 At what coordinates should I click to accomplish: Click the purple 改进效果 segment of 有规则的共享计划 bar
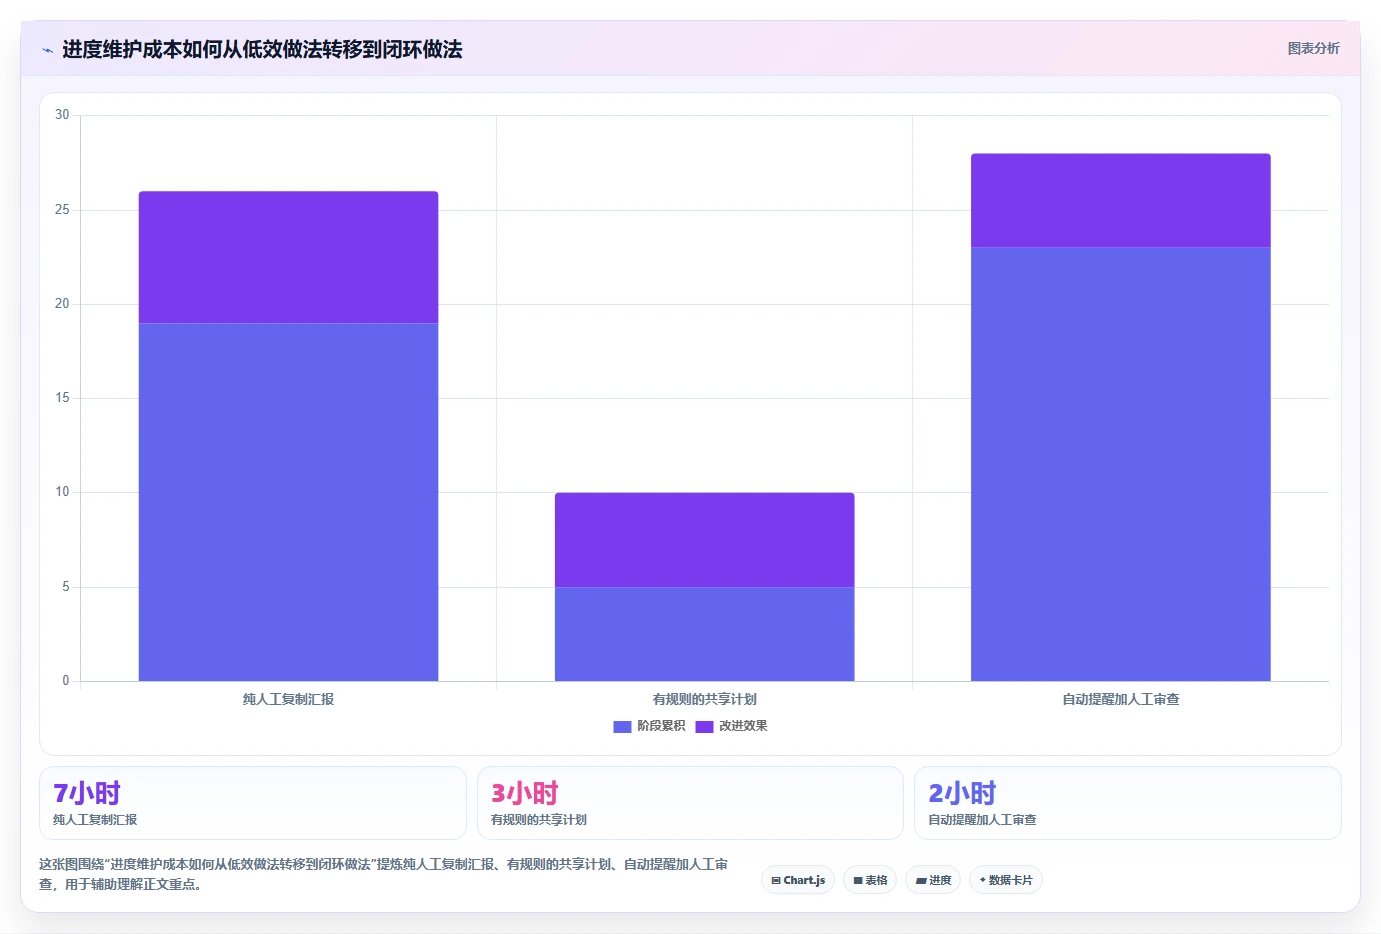click(704, 540)
